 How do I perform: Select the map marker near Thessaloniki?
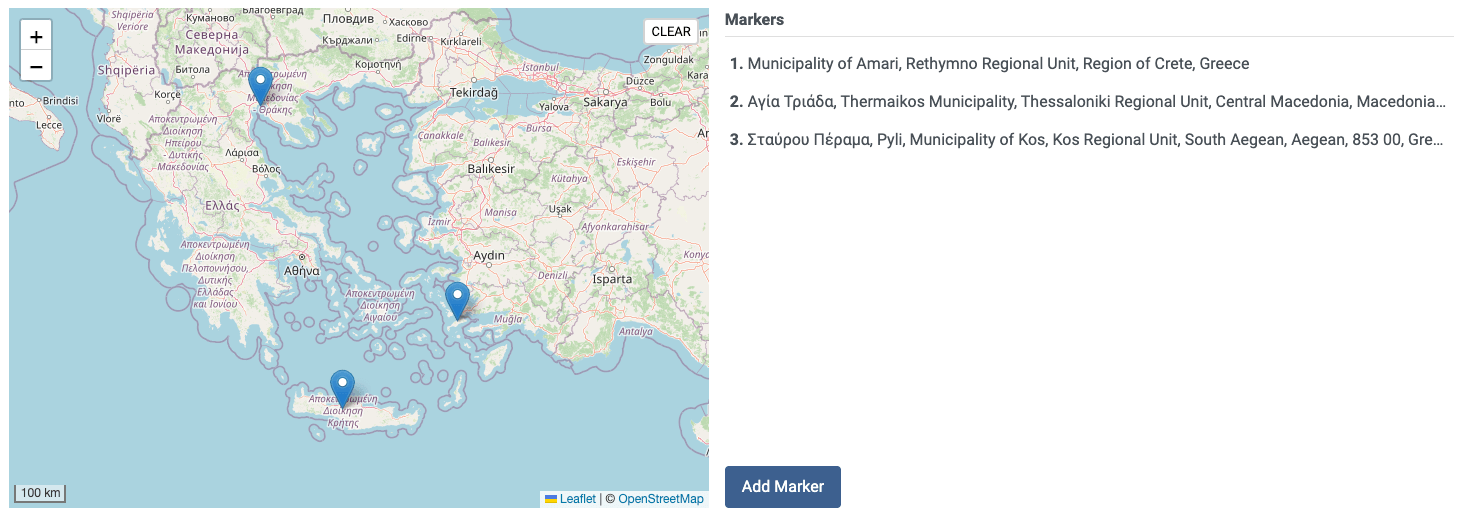click(x=260, y=86)
